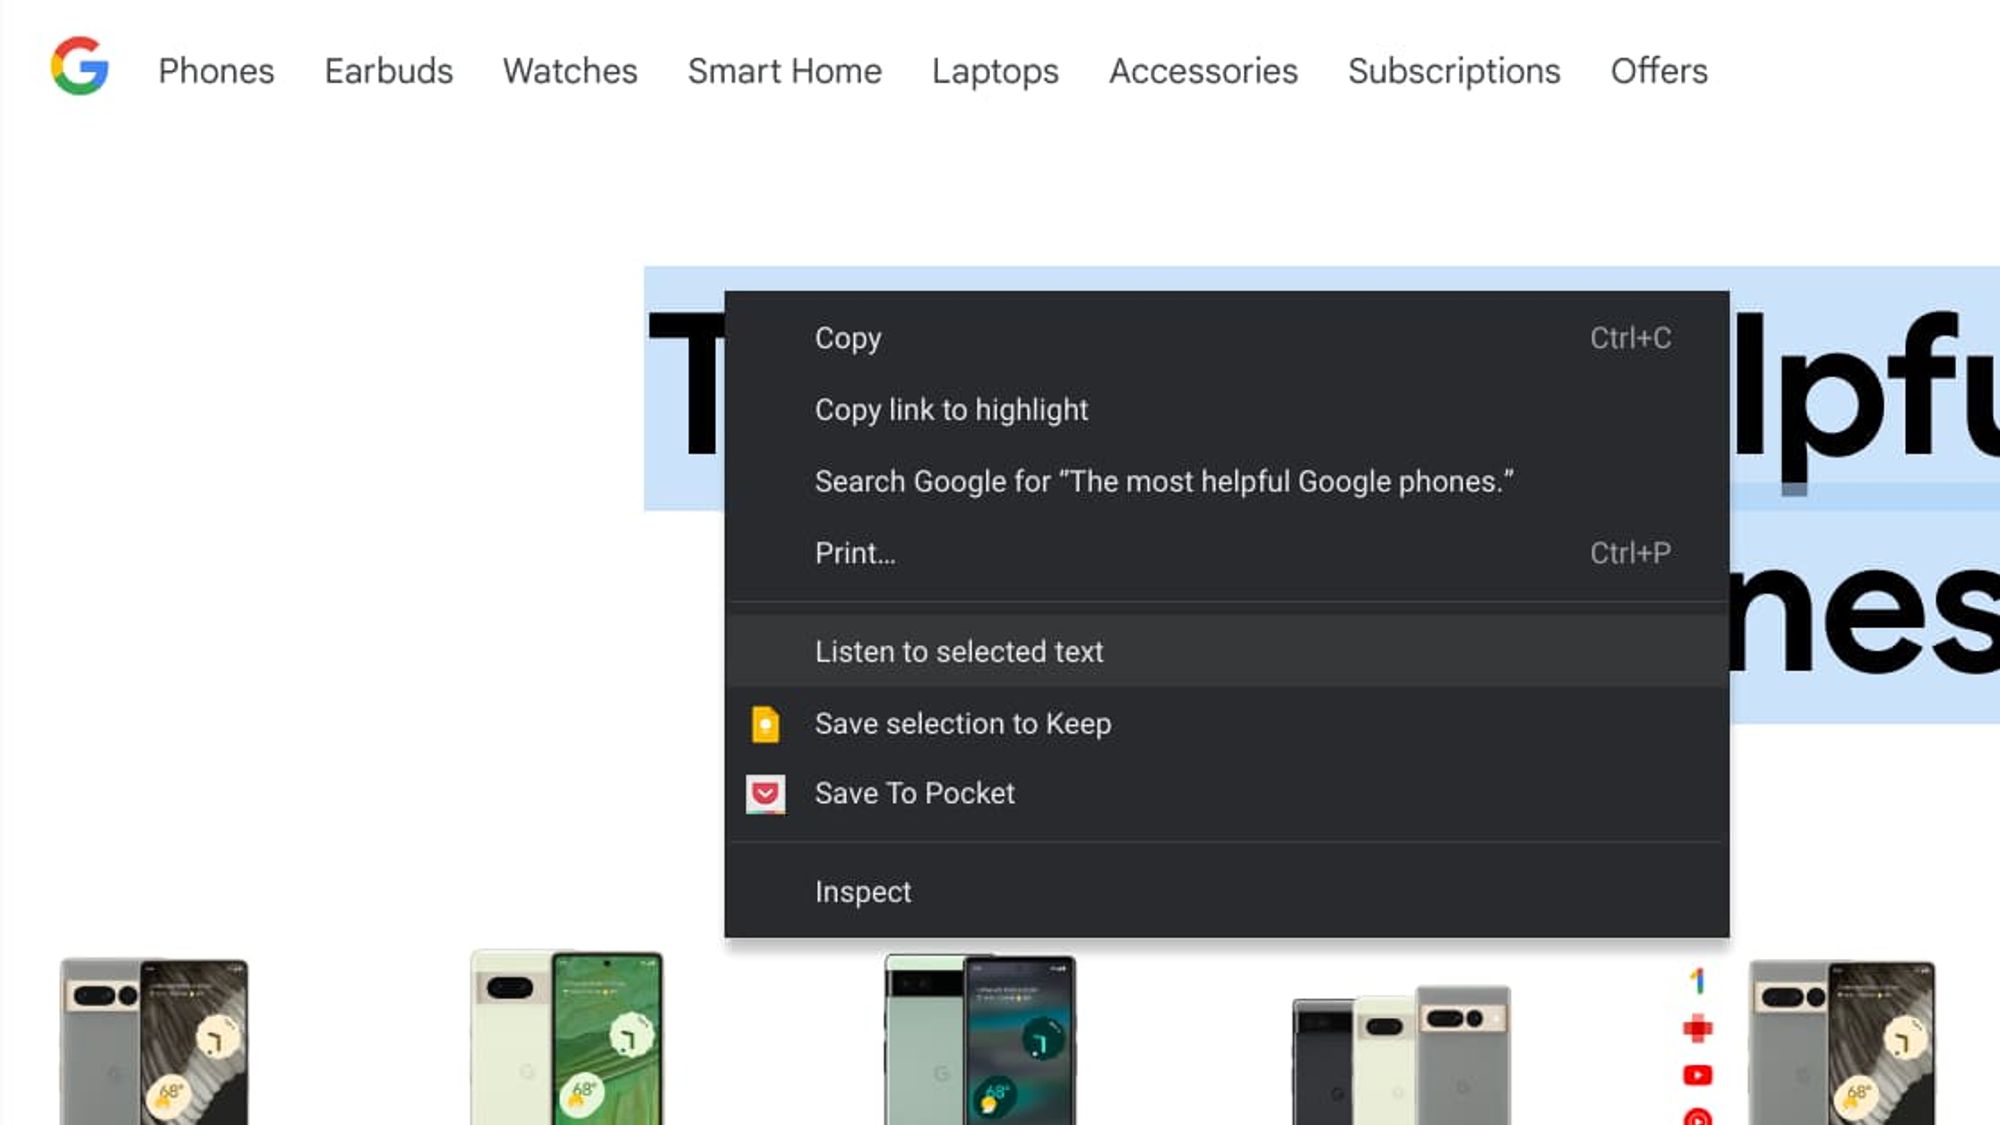The width and height of the screenshot is (2000, 1125).
Task: View the Offers page
Action: pos(1658,71)
